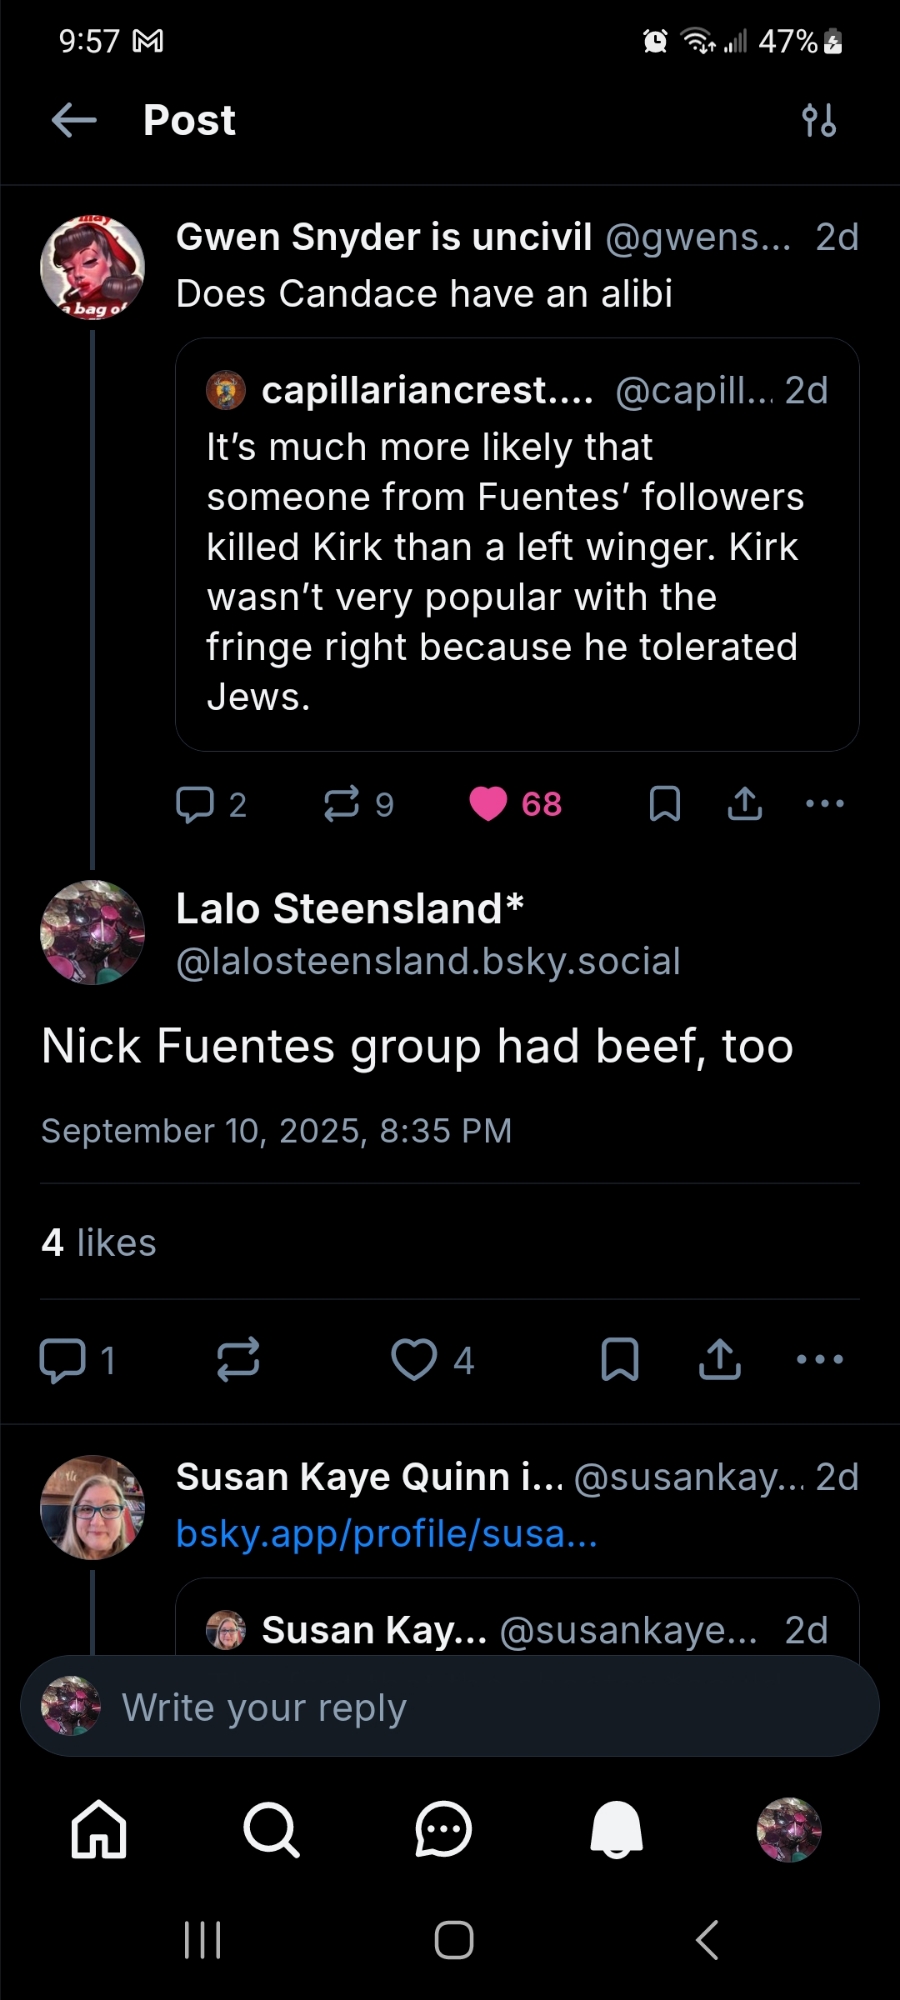Open more options on Gwen Snyder's post

tap(825, 804)
